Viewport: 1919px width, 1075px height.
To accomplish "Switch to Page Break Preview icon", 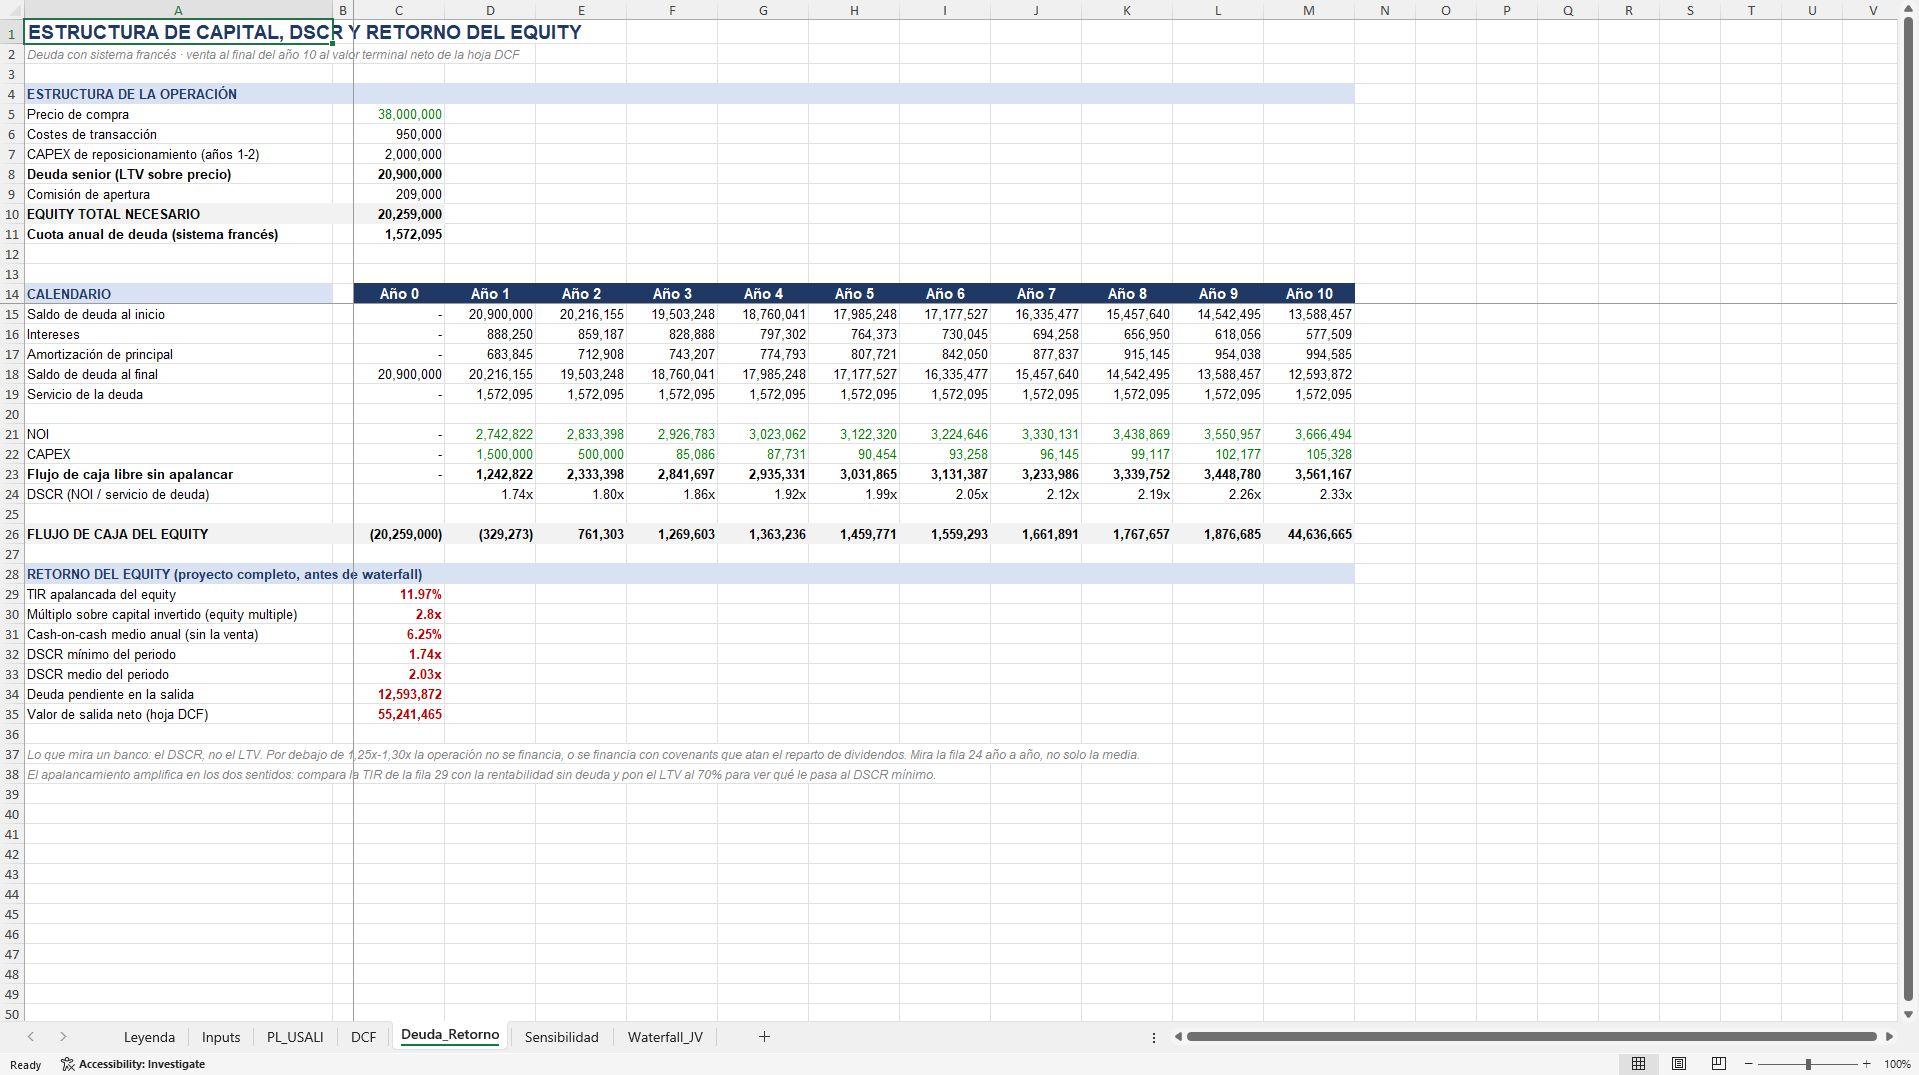I will point(1719,1064).
